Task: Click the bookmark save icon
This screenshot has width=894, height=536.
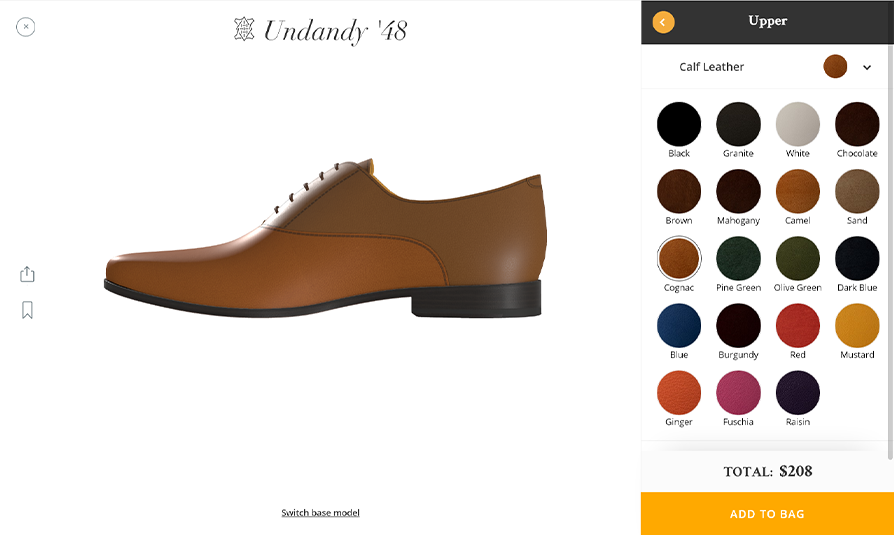Action: 27,310
